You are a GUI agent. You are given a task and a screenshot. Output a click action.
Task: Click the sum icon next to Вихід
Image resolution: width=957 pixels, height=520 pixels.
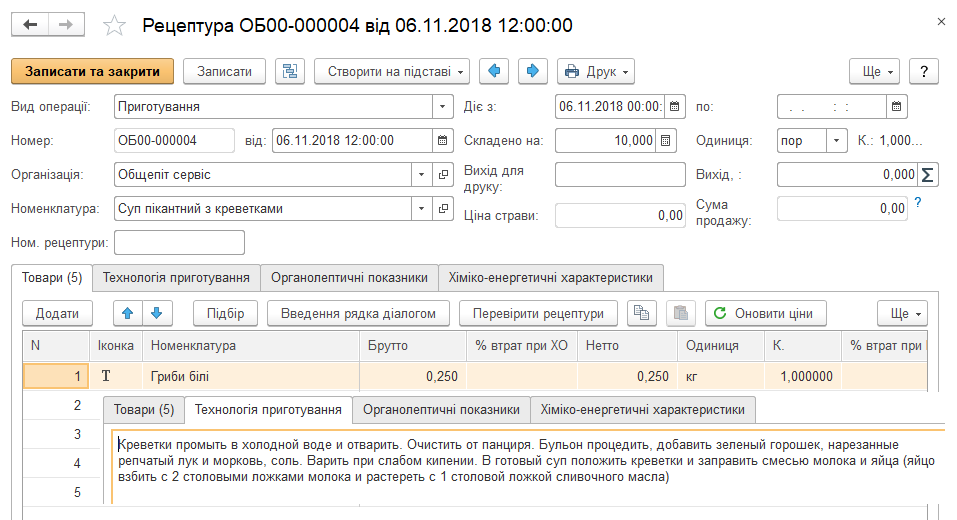929,175
